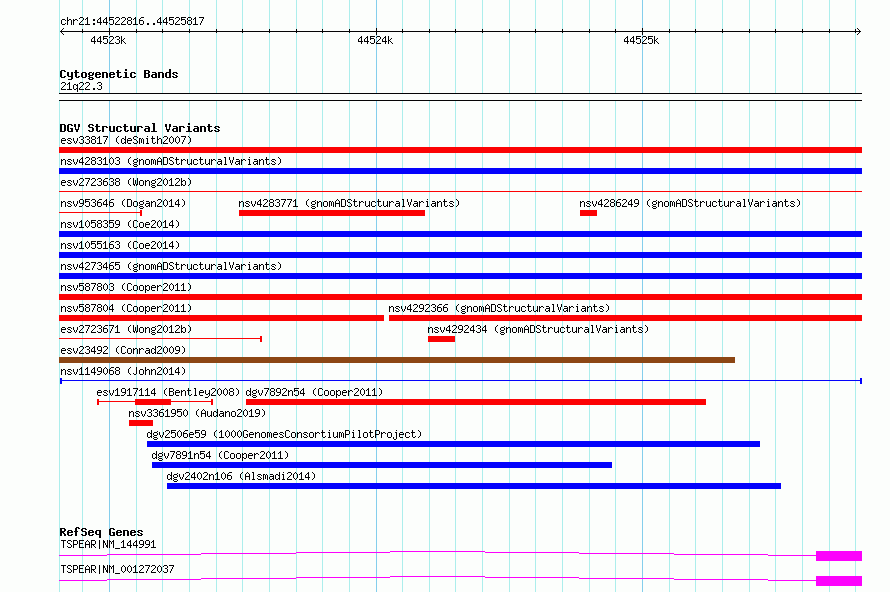Image resolution: width=890 pixels, height=592 pixels.
Task: Click the 44524k ruler position label
Action: (375, 40)
